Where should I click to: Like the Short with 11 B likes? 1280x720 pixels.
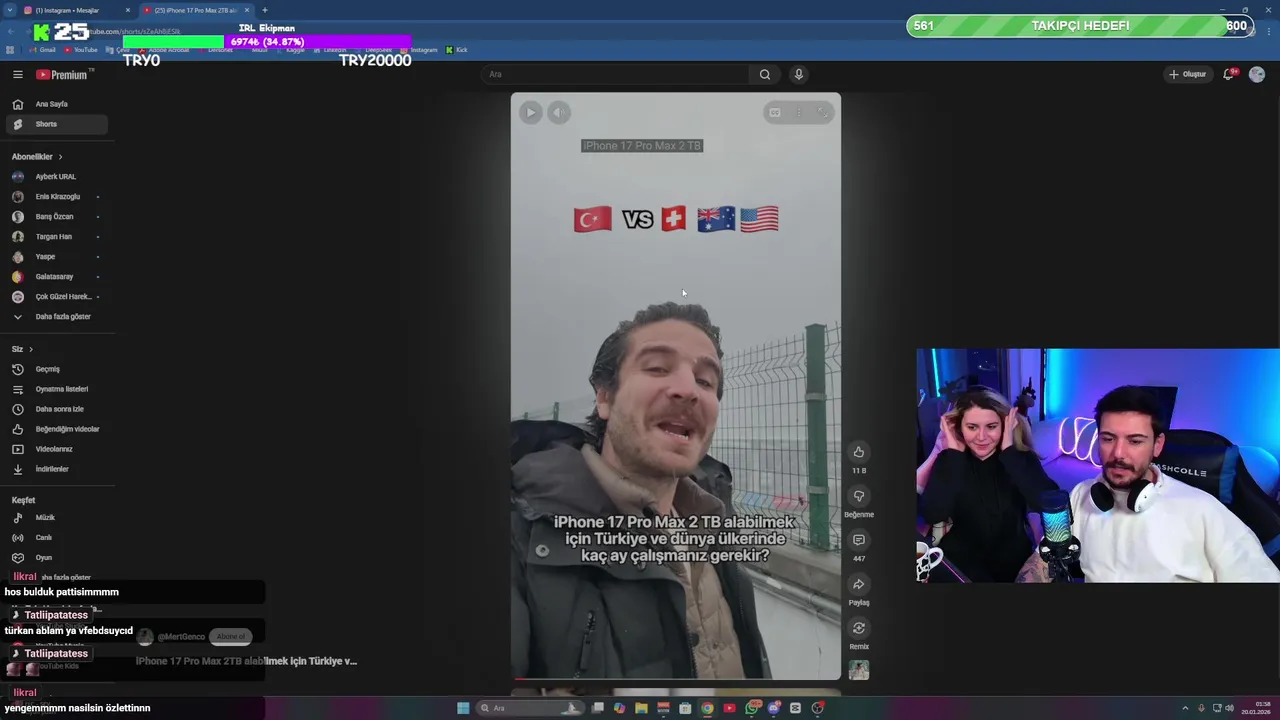[x=858, y=452]
